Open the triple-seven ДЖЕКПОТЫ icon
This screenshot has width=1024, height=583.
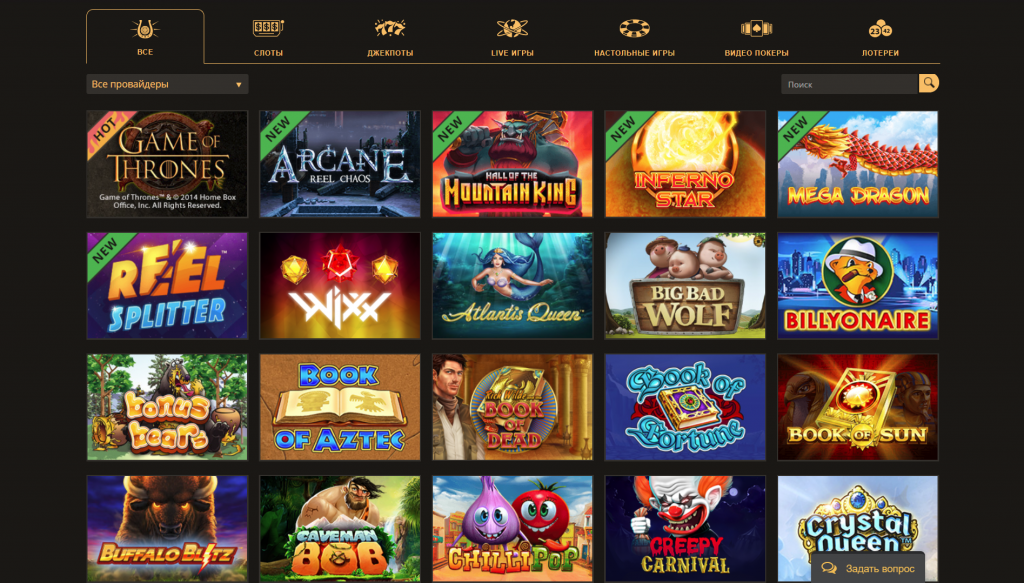pos(390,28)
